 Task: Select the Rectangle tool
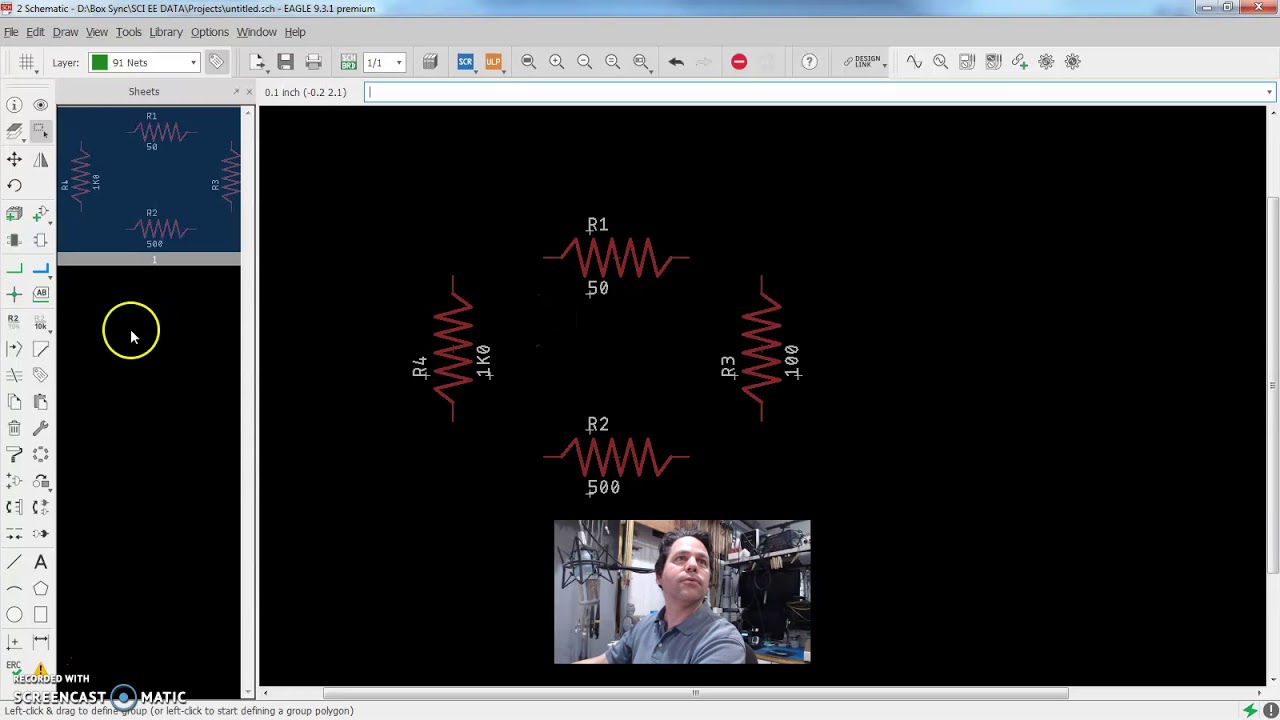(x=40, y=615)
